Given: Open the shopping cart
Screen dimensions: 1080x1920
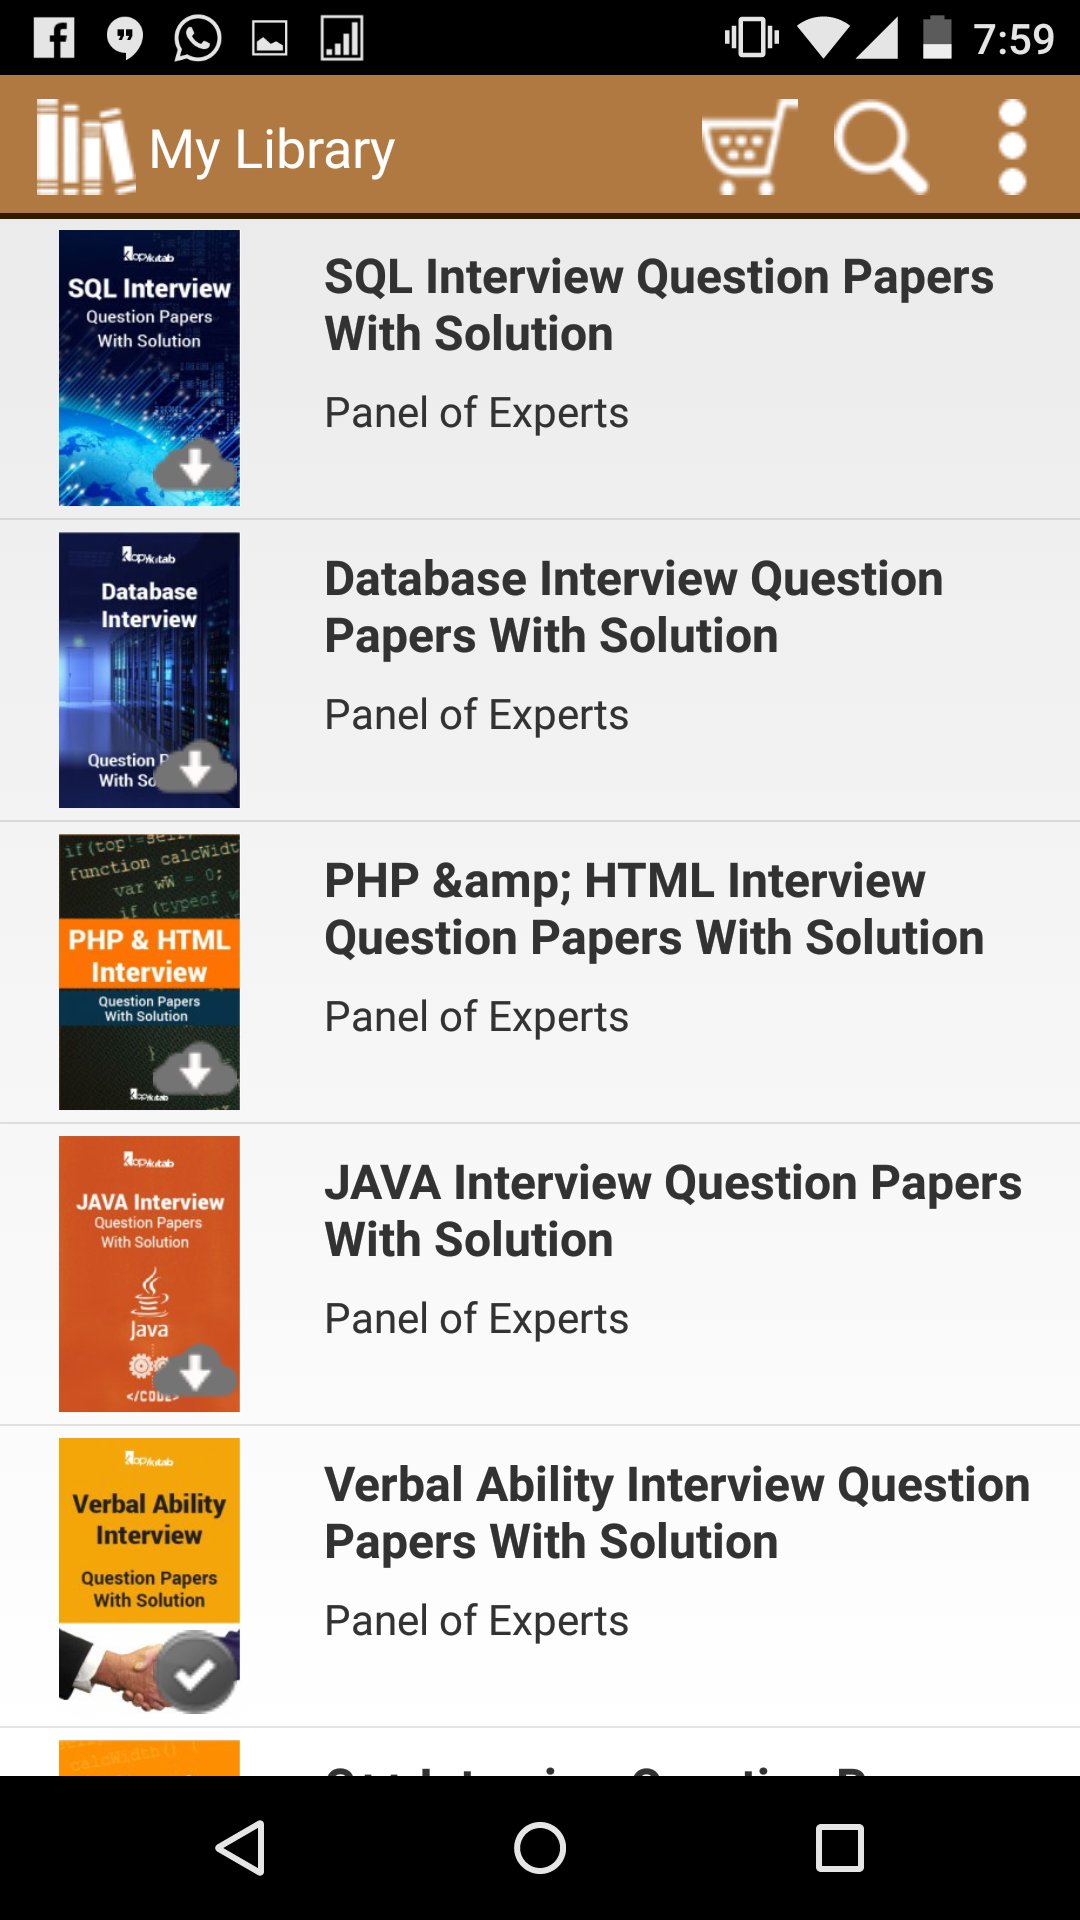Looking at the screenshot, I should tap(749, 147).
